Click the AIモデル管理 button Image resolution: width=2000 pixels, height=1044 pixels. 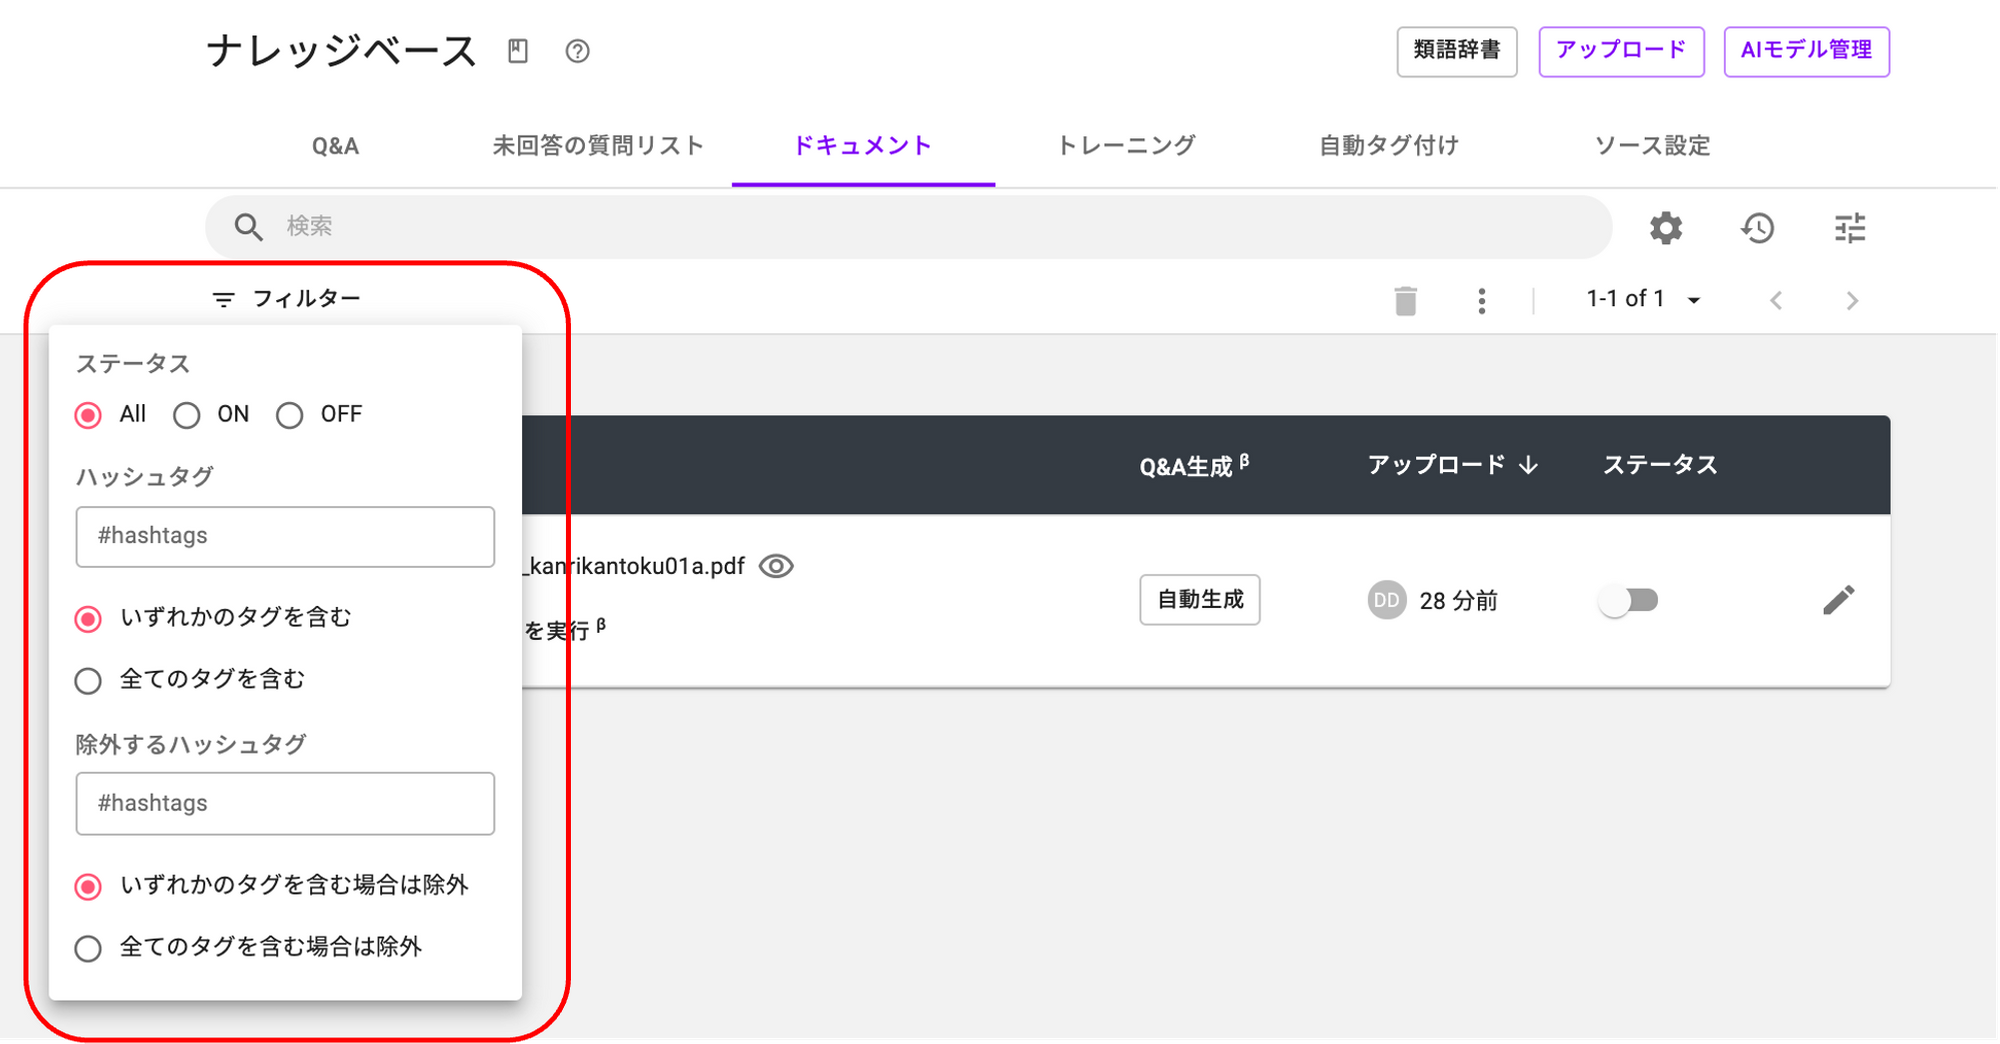pos(1806,51)
